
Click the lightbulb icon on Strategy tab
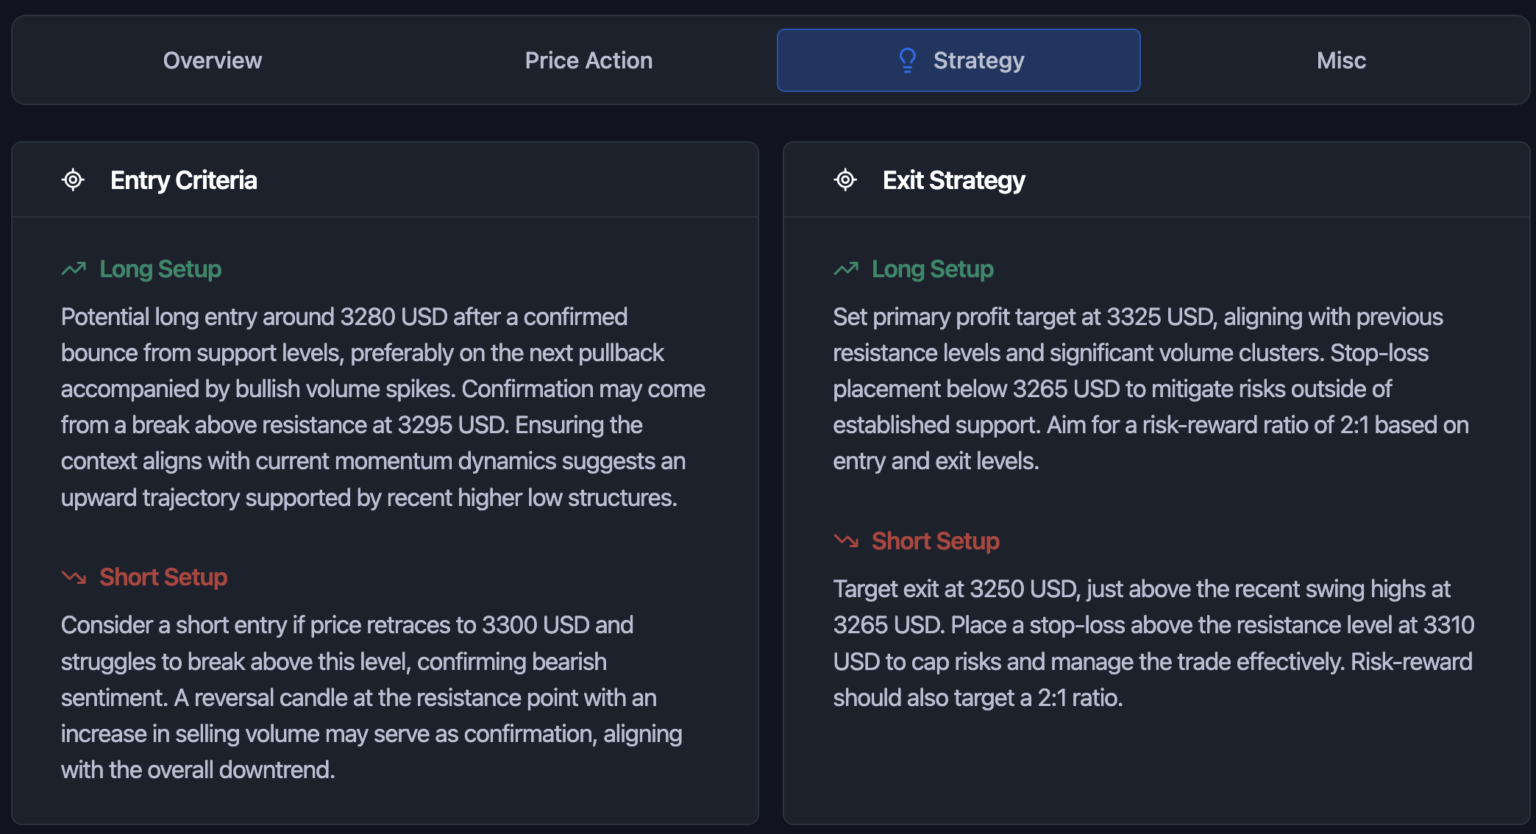tap(907, 61)
